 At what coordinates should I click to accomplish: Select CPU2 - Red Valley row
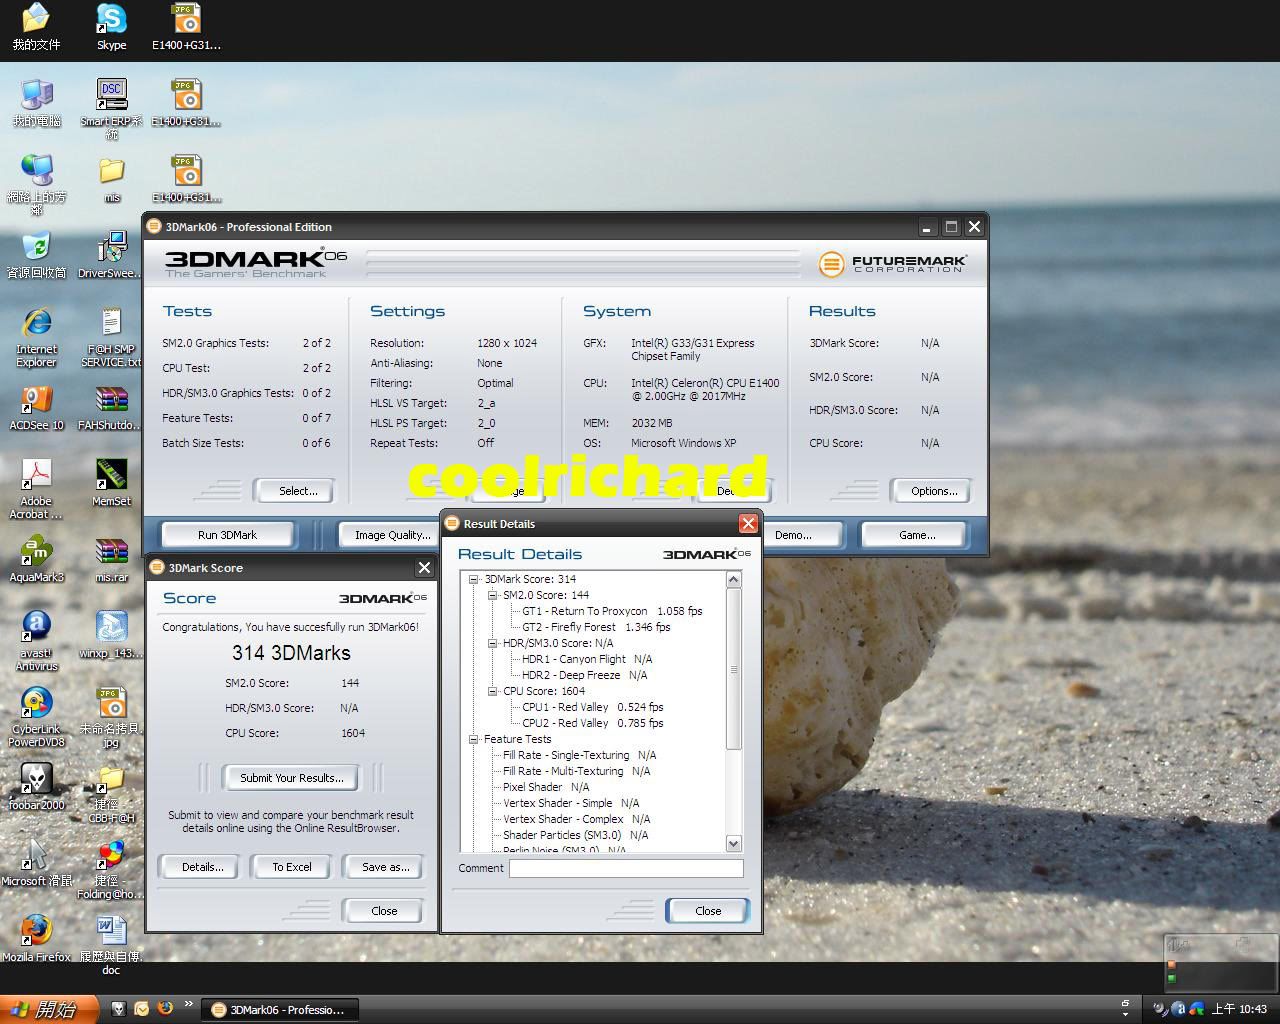click(x=592, y=723)
